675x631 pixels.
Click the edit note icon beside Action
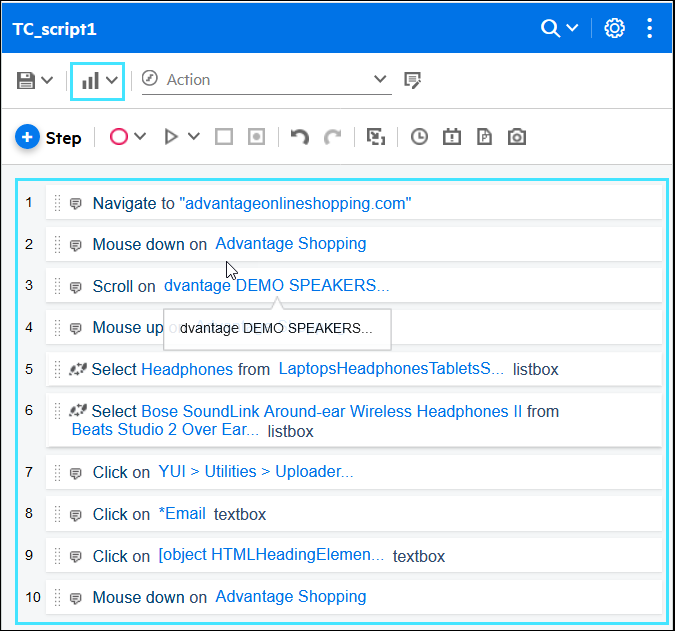point(412,80)
